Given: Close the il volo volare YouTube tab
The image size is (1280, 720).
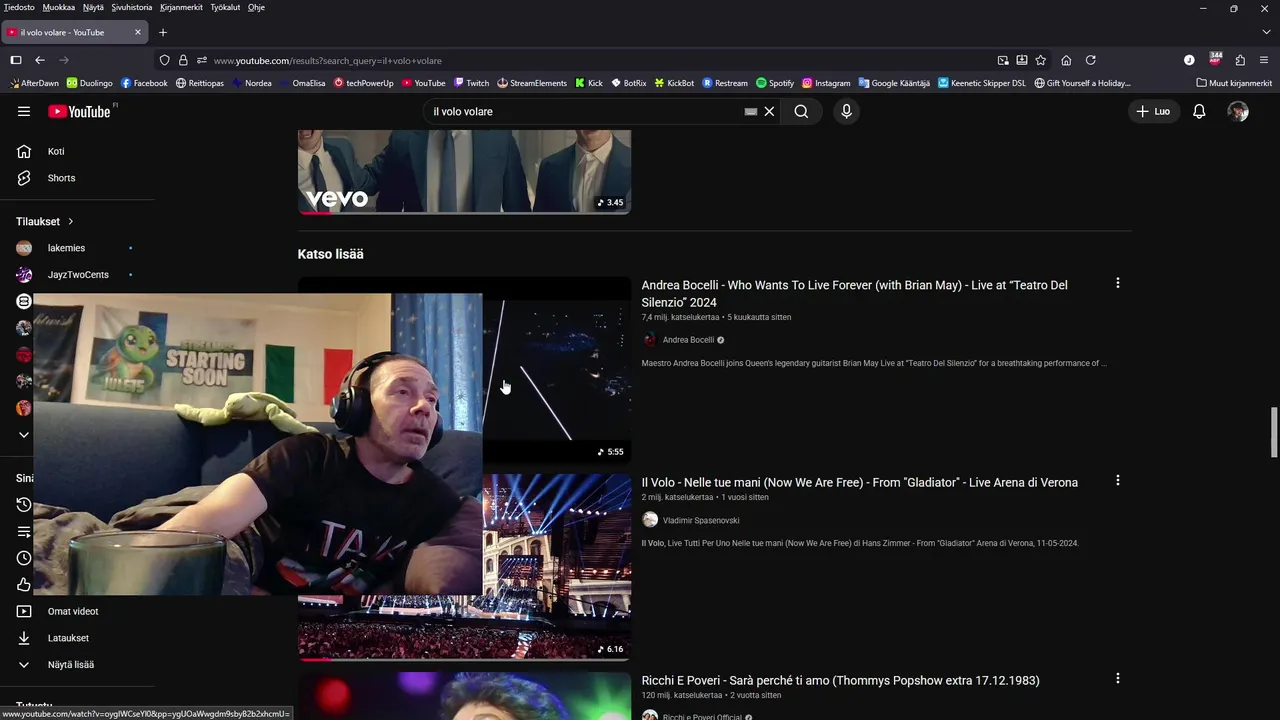Looking at the screenshot, I should click(x=138, y=32).
